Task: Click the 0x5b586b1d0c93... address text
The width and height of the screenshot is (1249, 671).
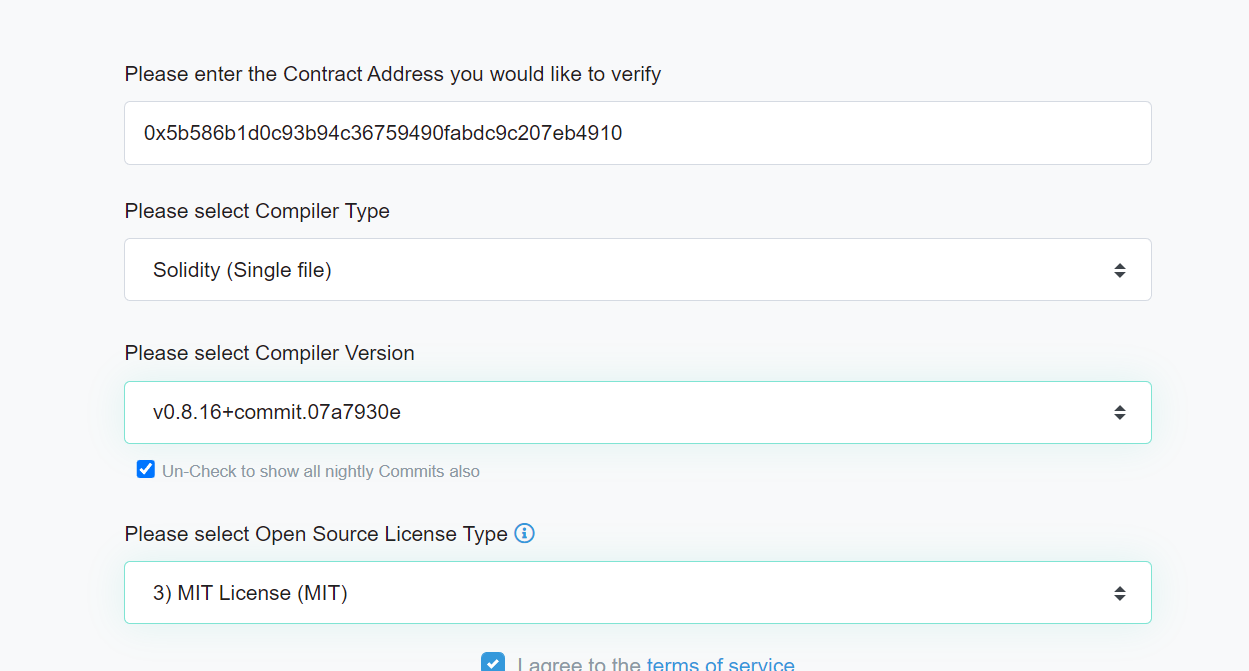Action: point(383,133)
